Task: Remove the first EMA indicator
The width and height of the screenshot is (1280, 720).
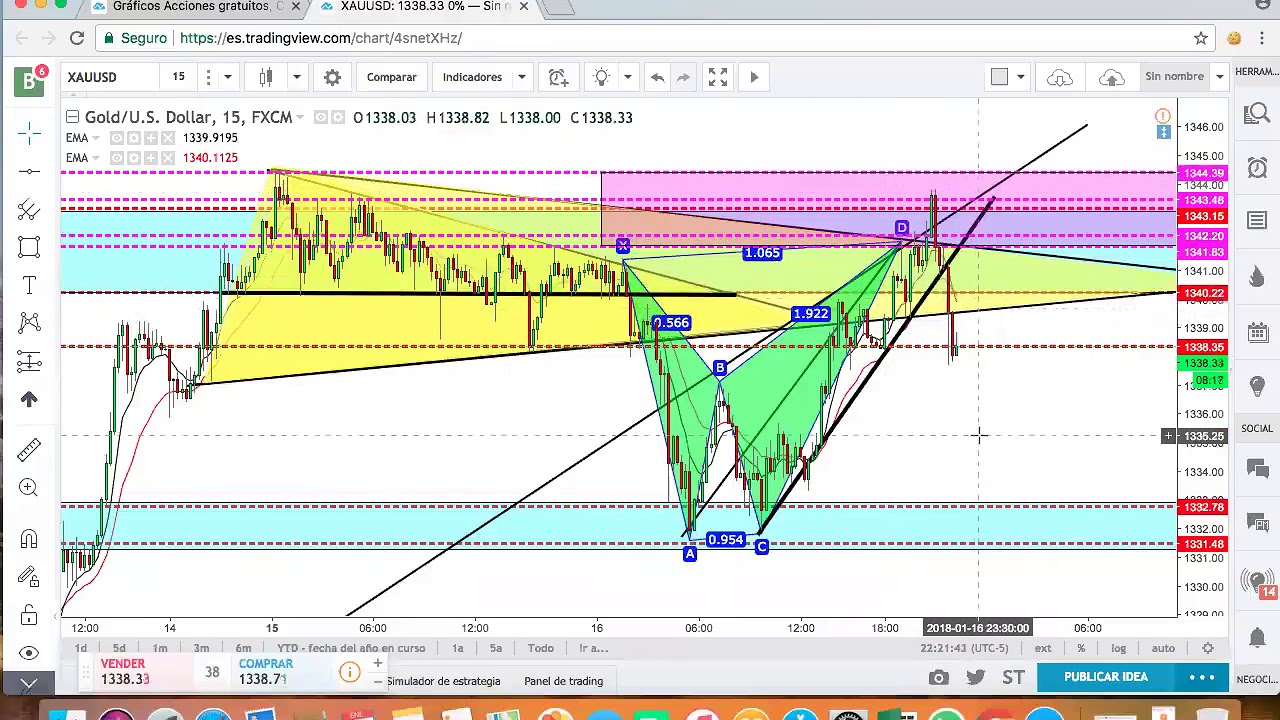Action: (167, 138)
